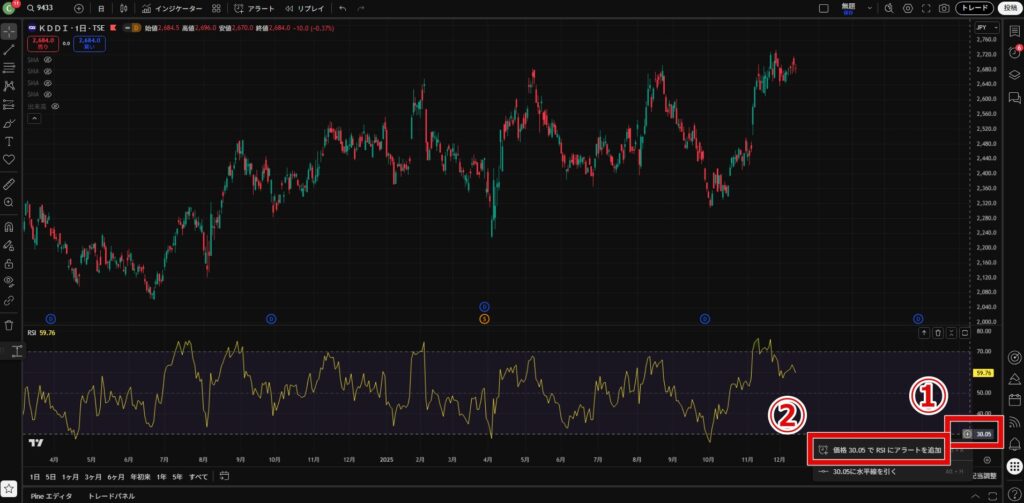Open the JPY currency dropdown

coord(985,27)
